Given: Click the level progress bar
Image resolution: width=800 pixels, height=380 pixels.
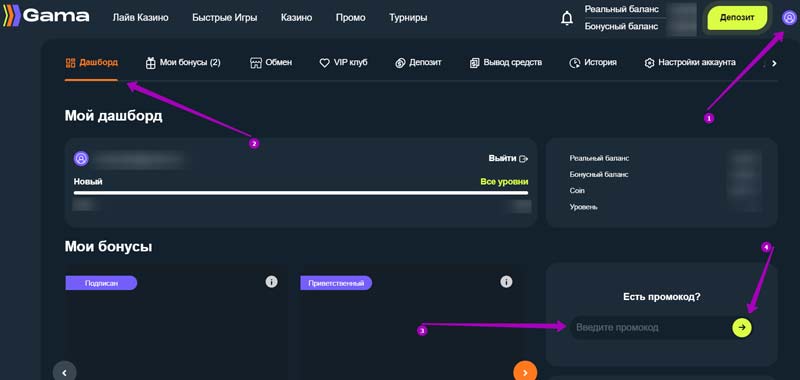Looking at the screenshot, I should [x=301, y=193].
